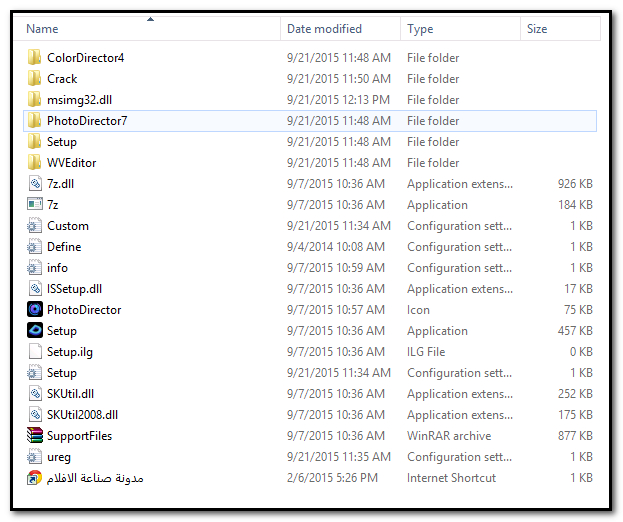Click the 926 KB size cell
This screenshot has width=623, height=522.
[x=575, y=184]
